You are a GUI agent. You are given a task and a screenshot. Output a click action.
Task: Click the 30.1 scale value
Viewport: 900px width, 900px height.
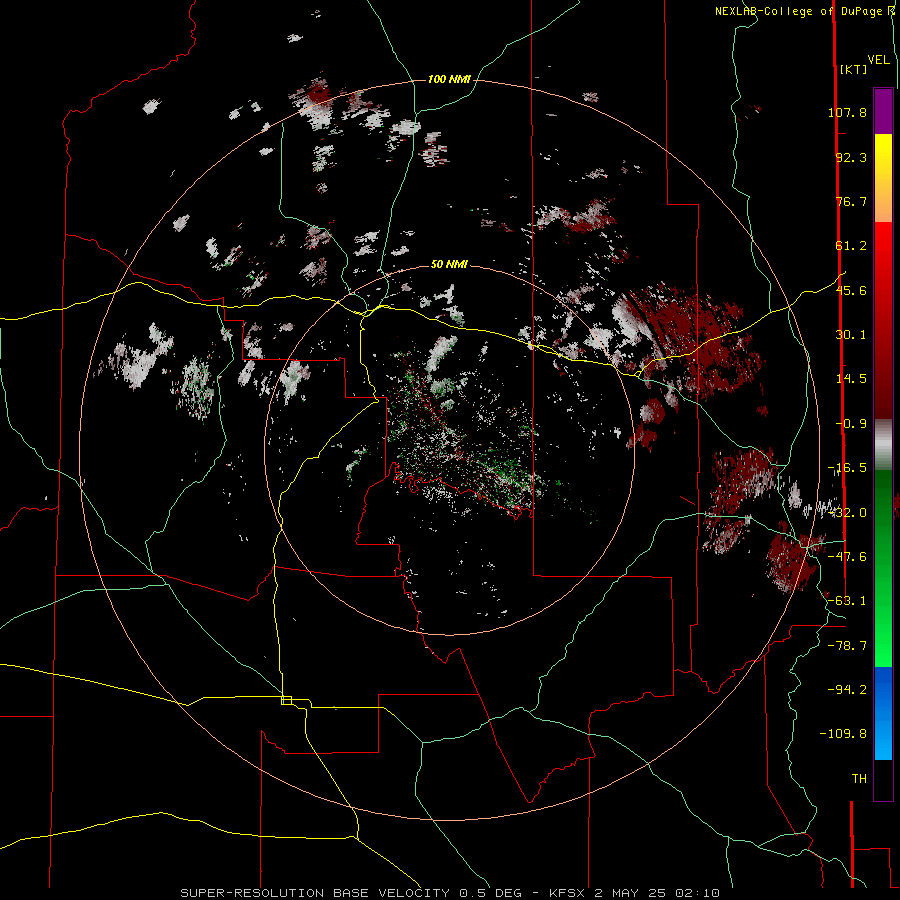tap(851, 335)
